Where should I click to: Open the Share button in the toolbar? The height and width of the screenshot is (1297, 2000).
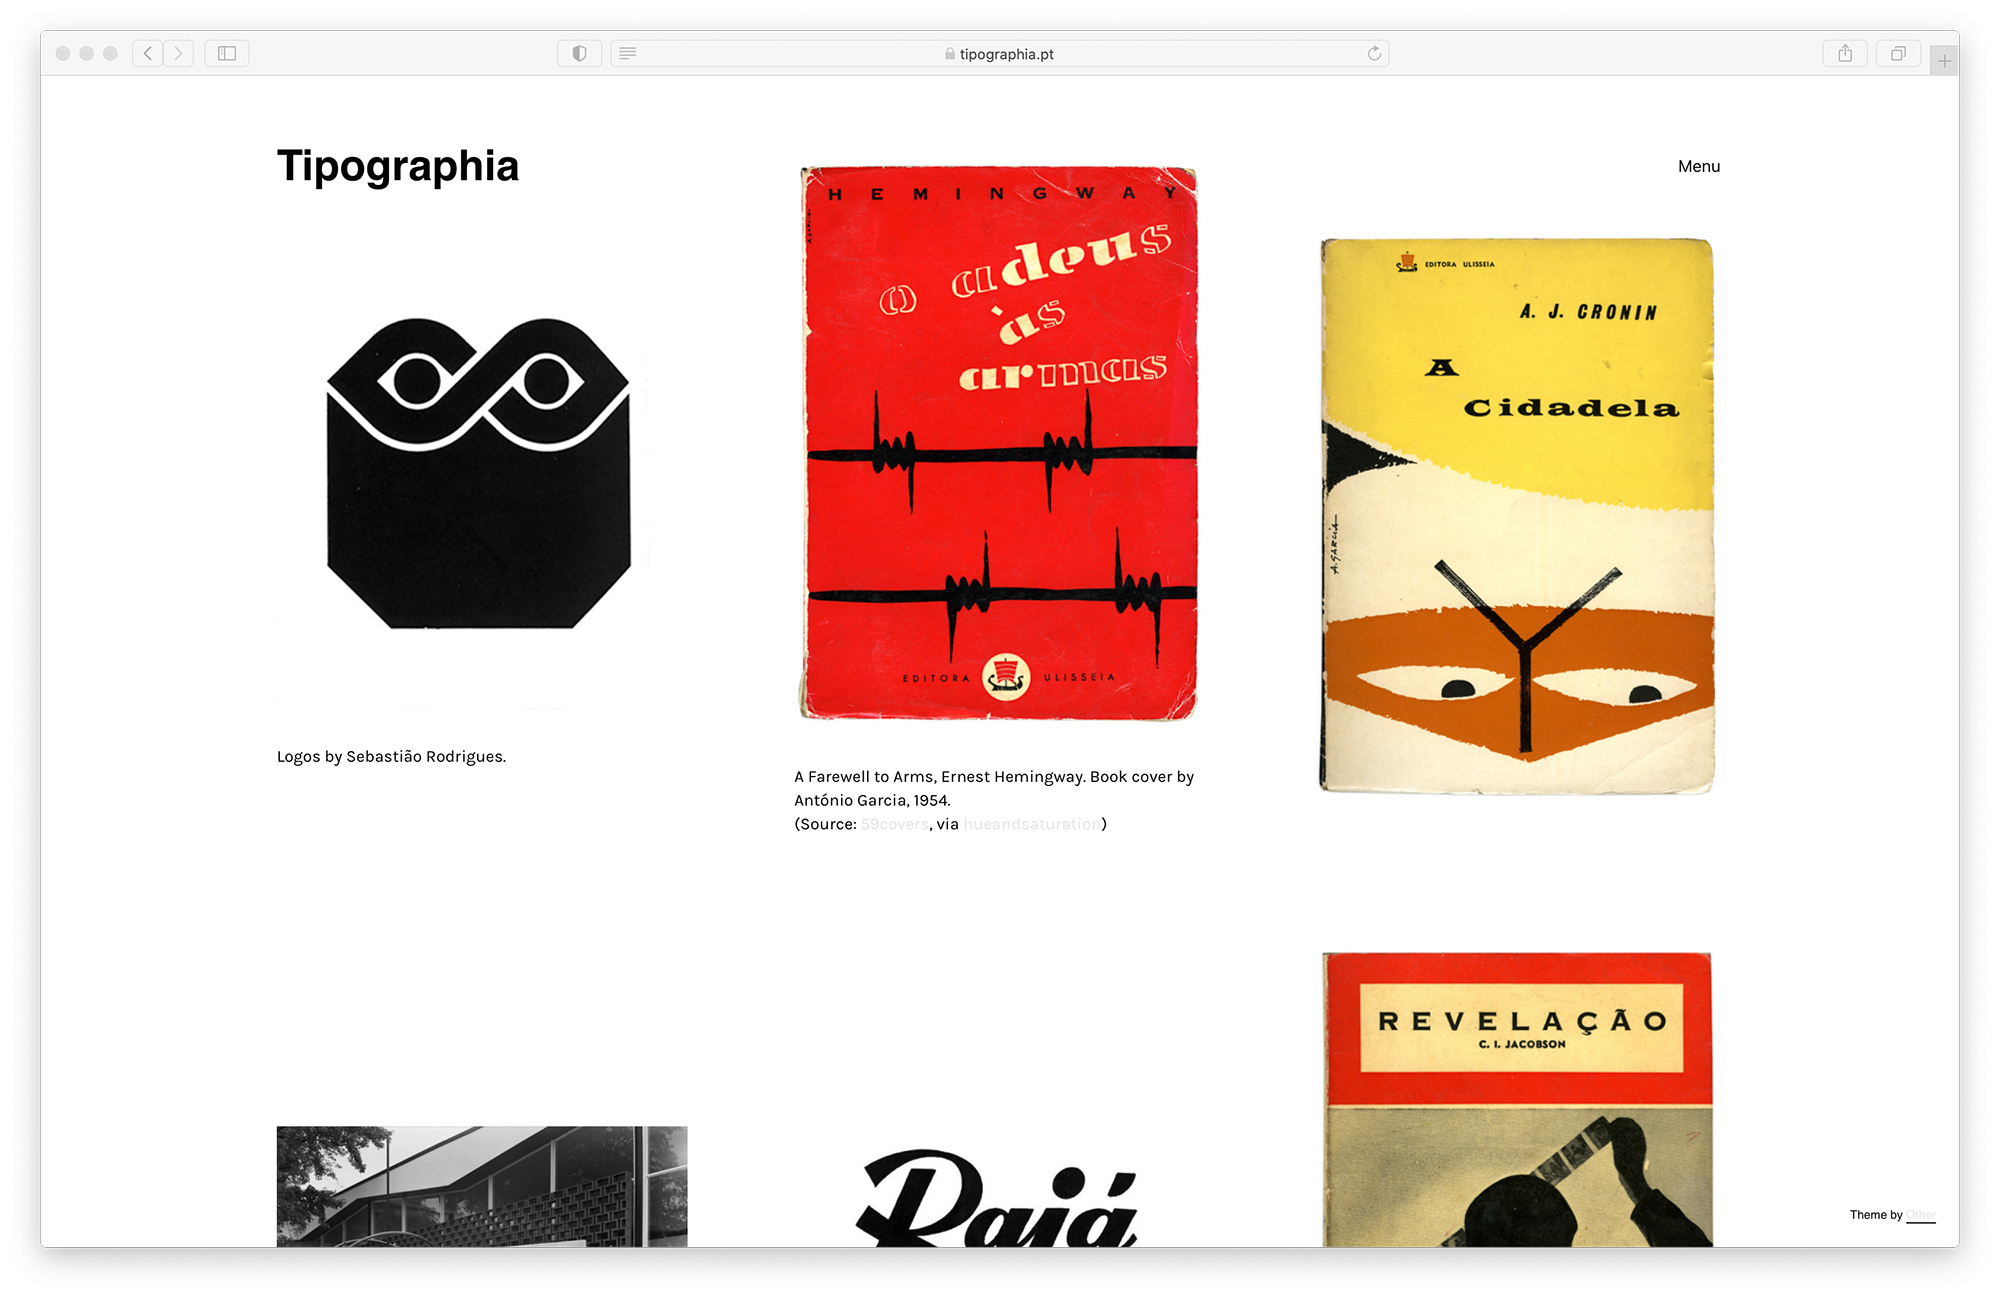1845,54
